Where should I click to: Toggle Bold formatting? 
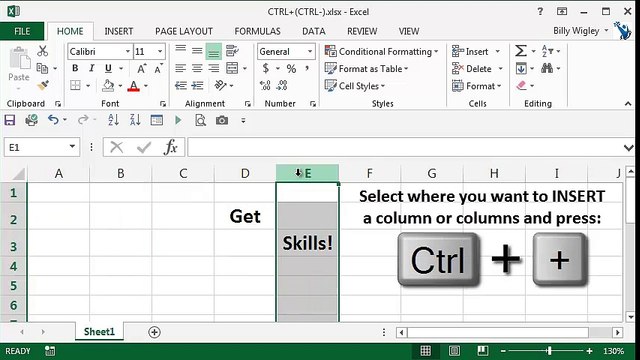[x=75, y=68]
